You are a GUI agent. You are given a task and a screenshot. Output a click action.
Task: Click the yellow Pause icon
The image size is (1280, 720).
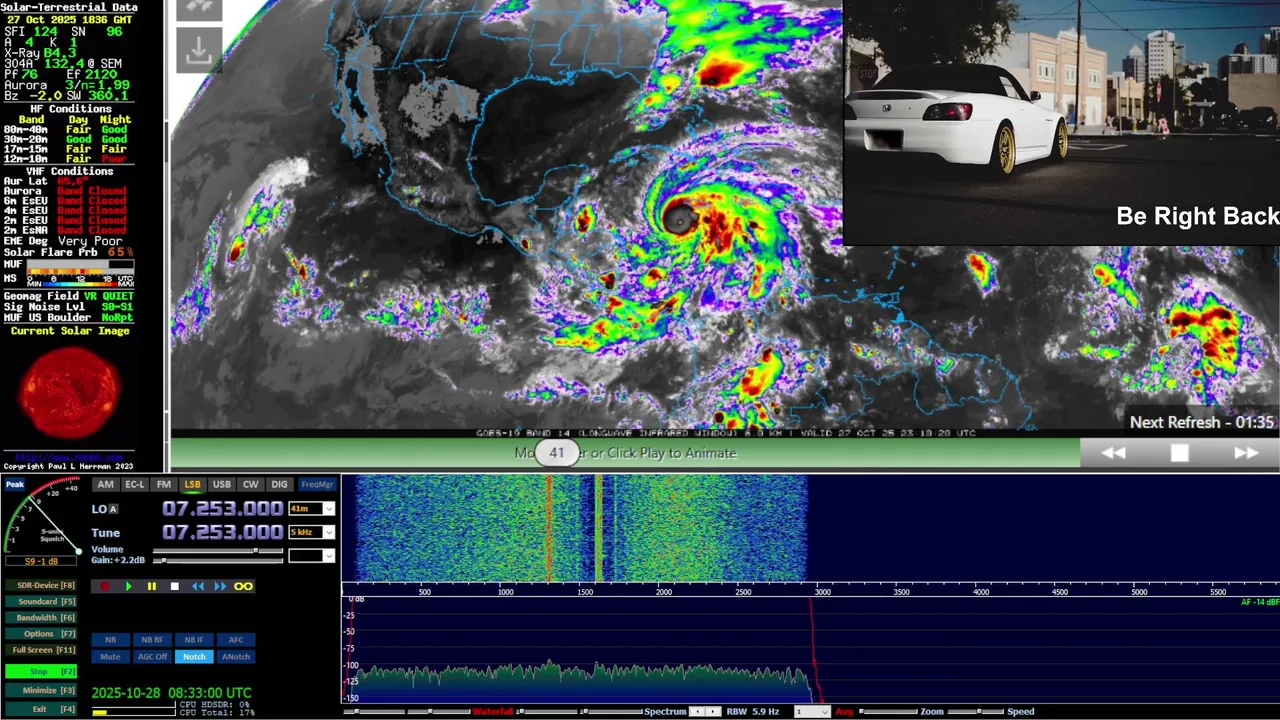pos(152,586)
